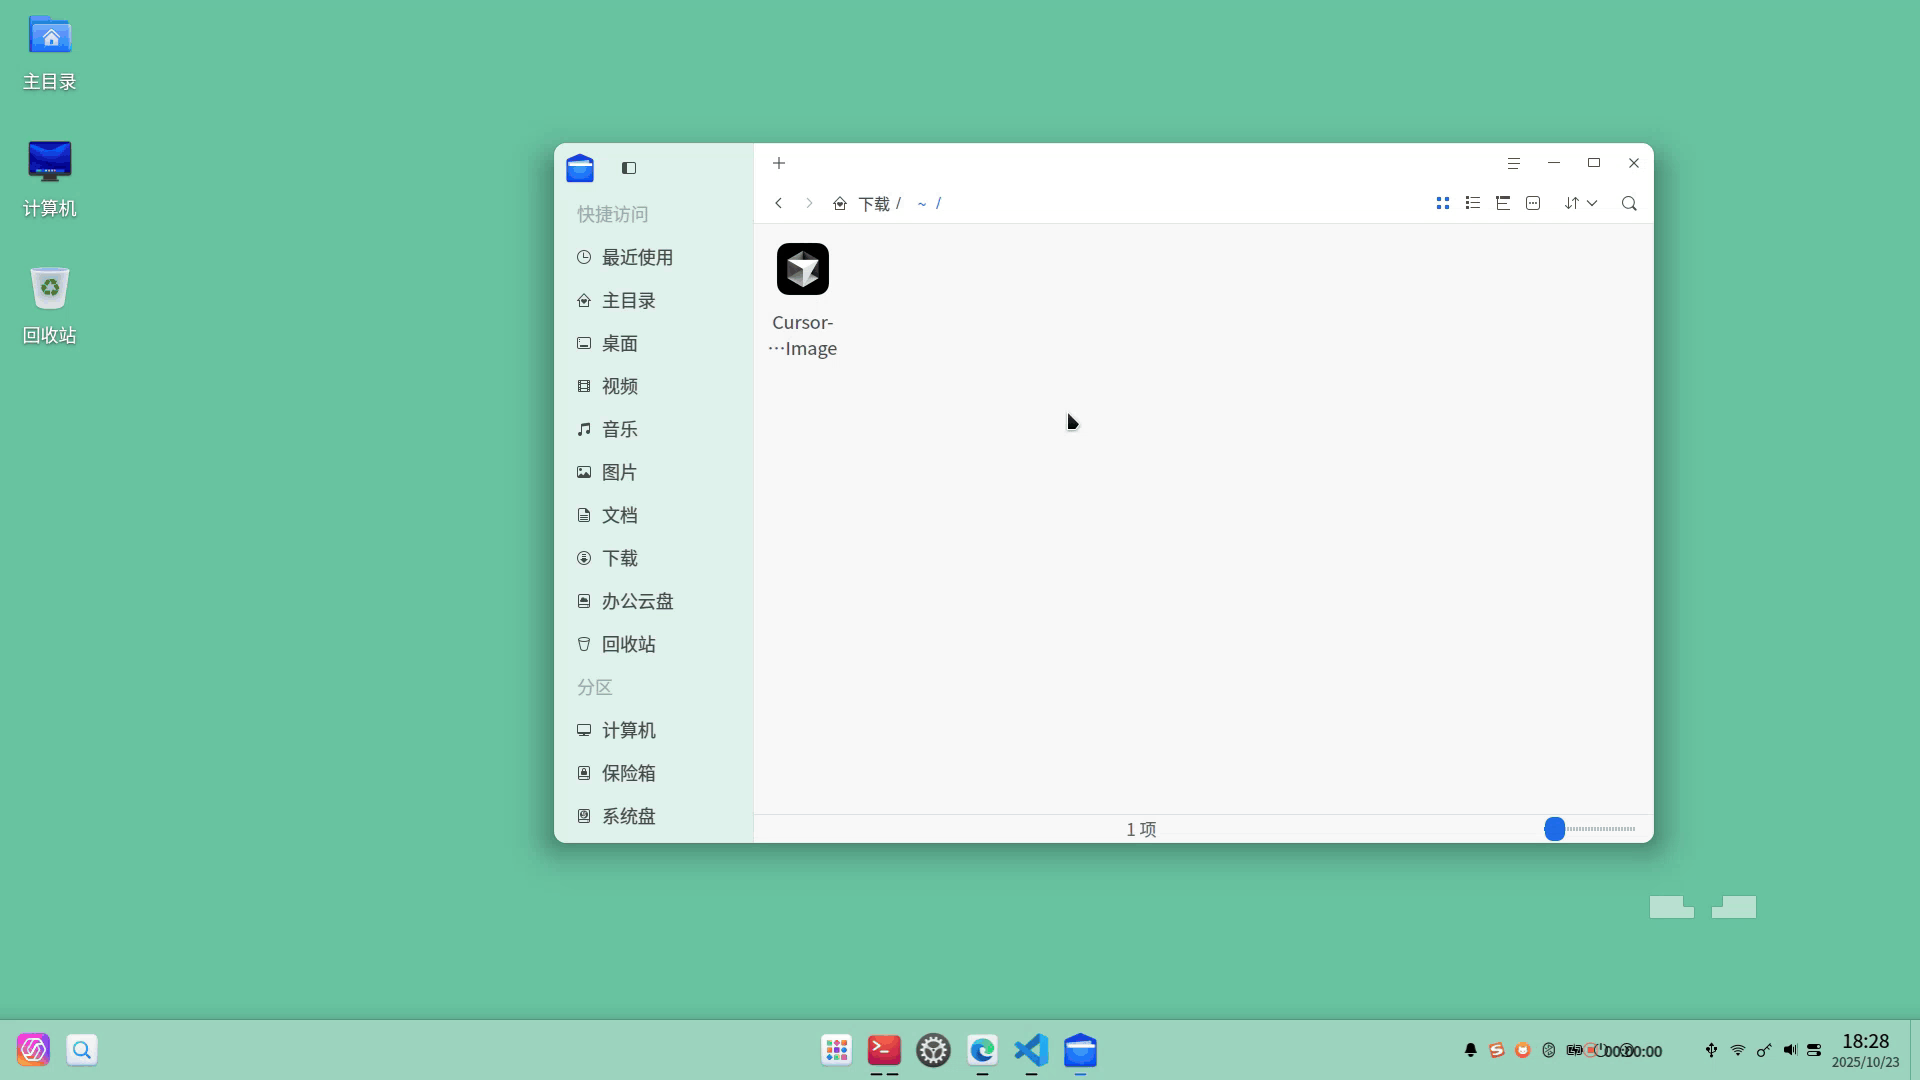
Task: Go back with the left arrow
Action: click(x=778, y=203)
